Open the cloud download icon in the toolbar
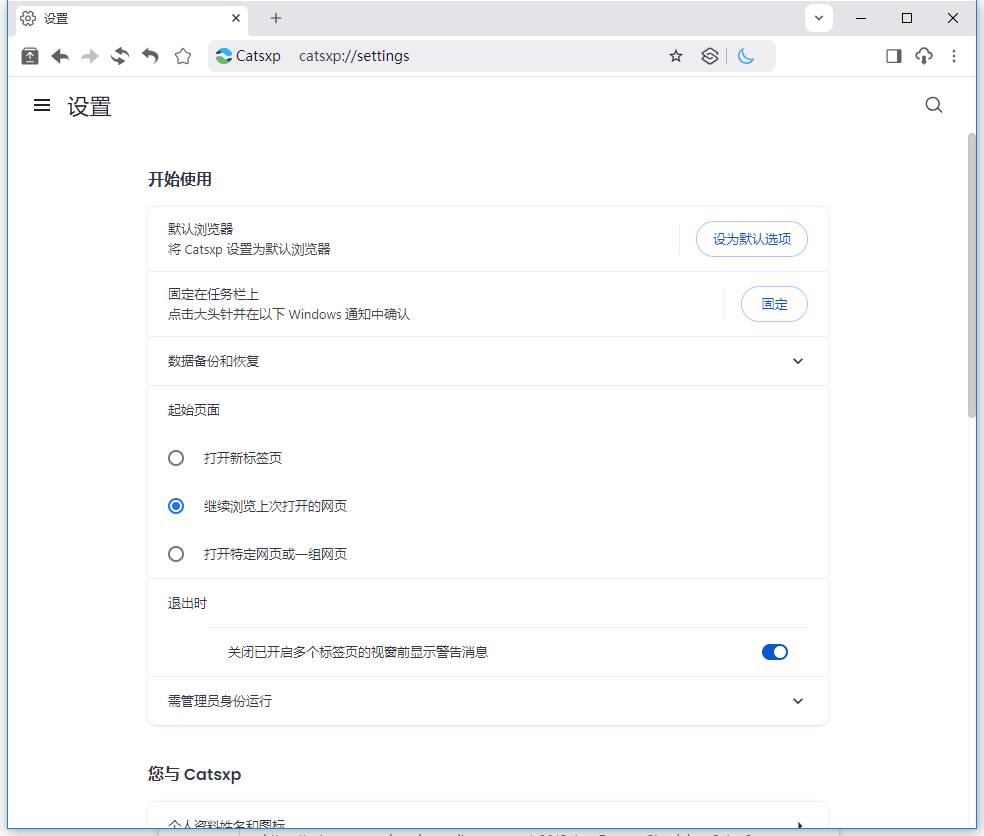 point(923,56)
